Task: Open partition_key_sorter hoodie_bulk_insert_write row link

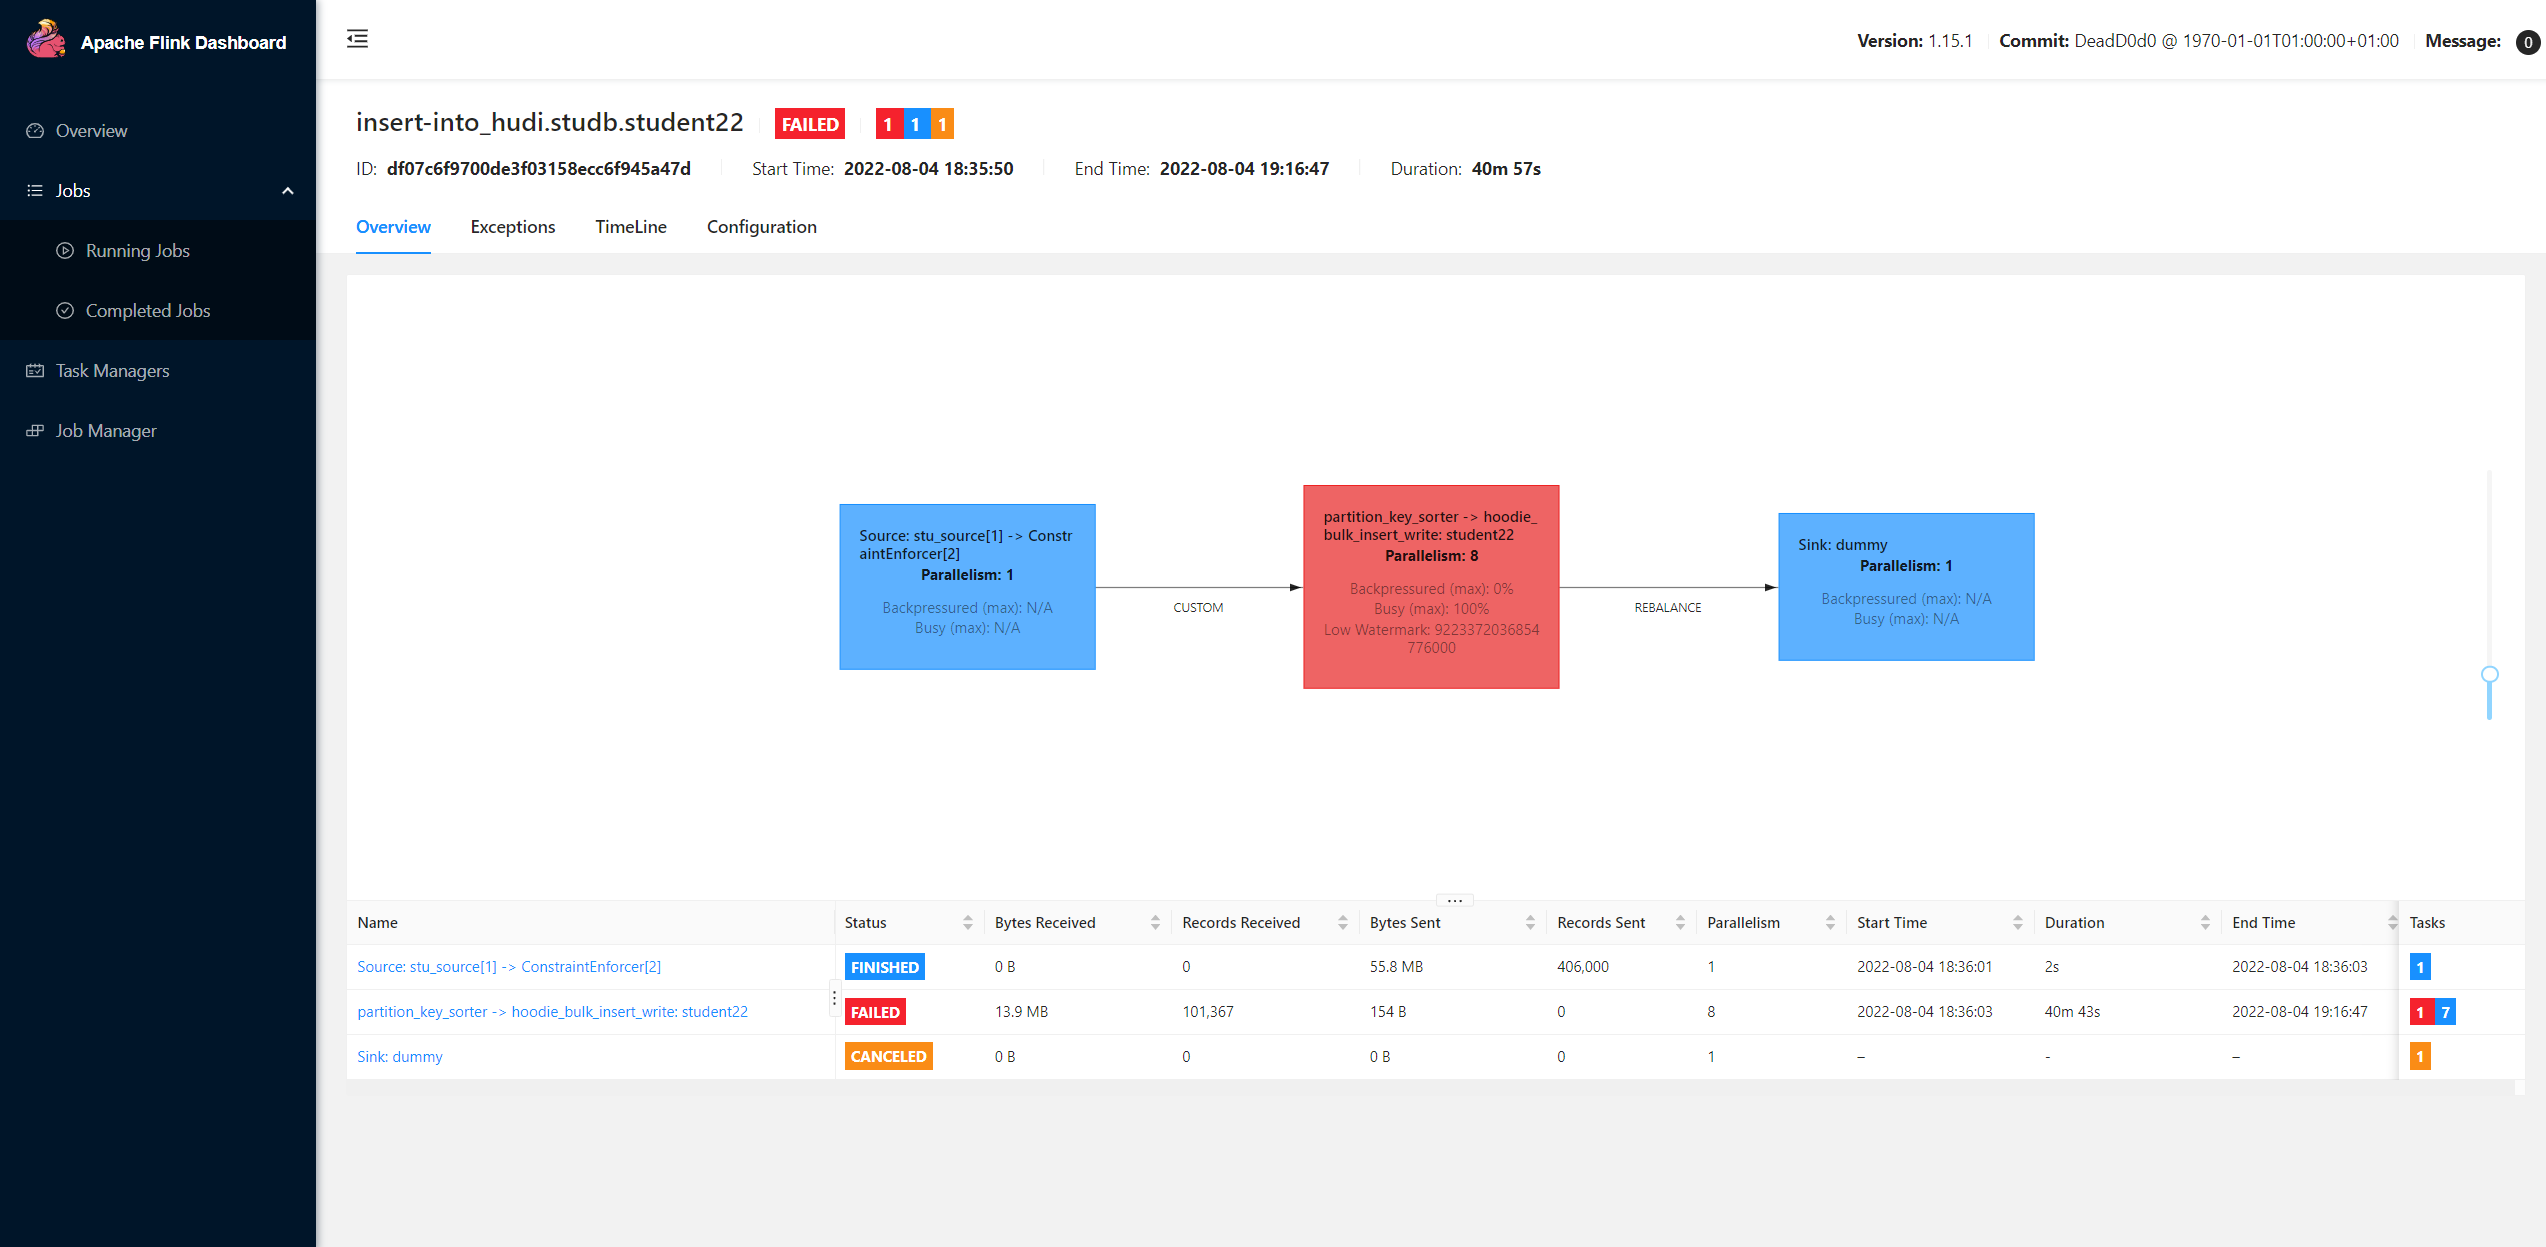Action: (x=552, y=1012)
